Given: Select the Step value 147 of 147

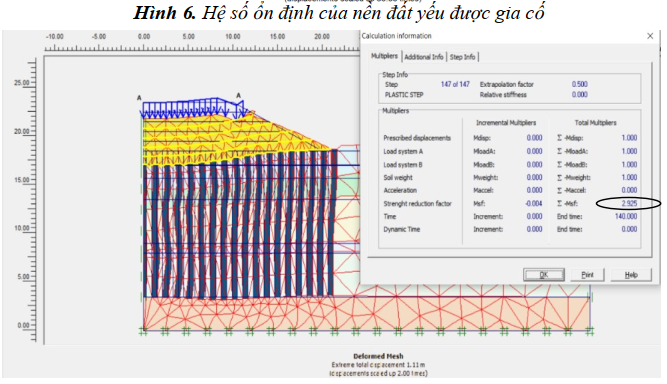Looking at the screenshot, I should [x=455, y=84].
